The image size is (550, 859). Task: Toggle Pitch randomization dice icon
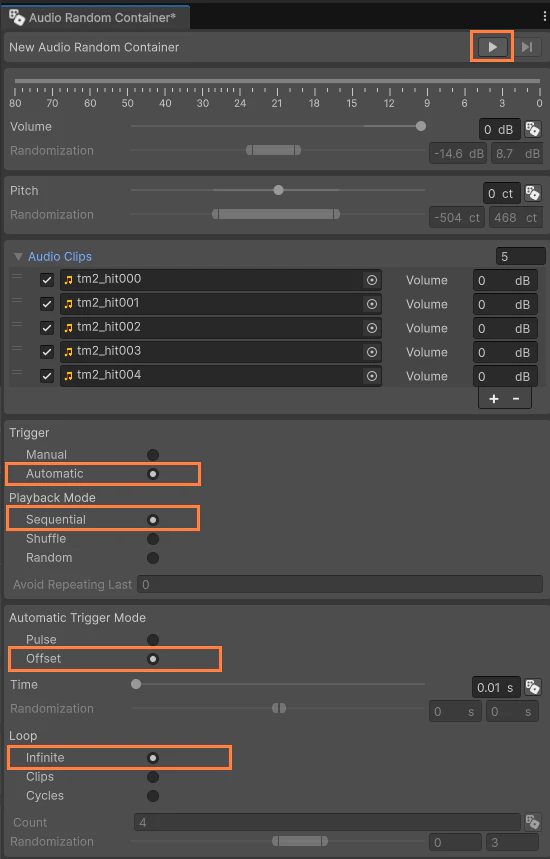pyautogui.click(x=532, y=193)
